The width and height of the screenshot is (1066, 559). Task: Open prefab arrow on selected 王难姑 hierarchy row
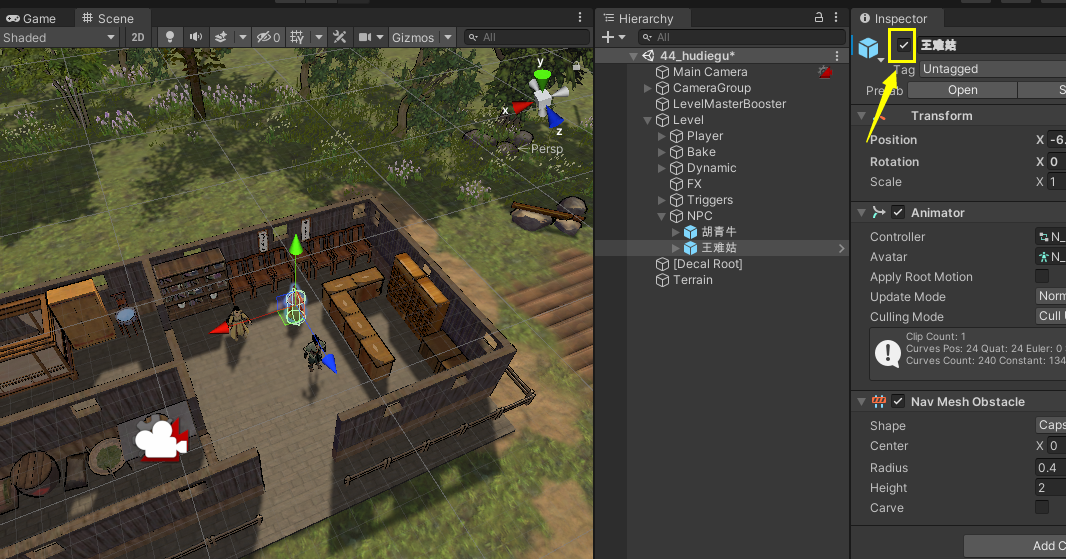841,248
